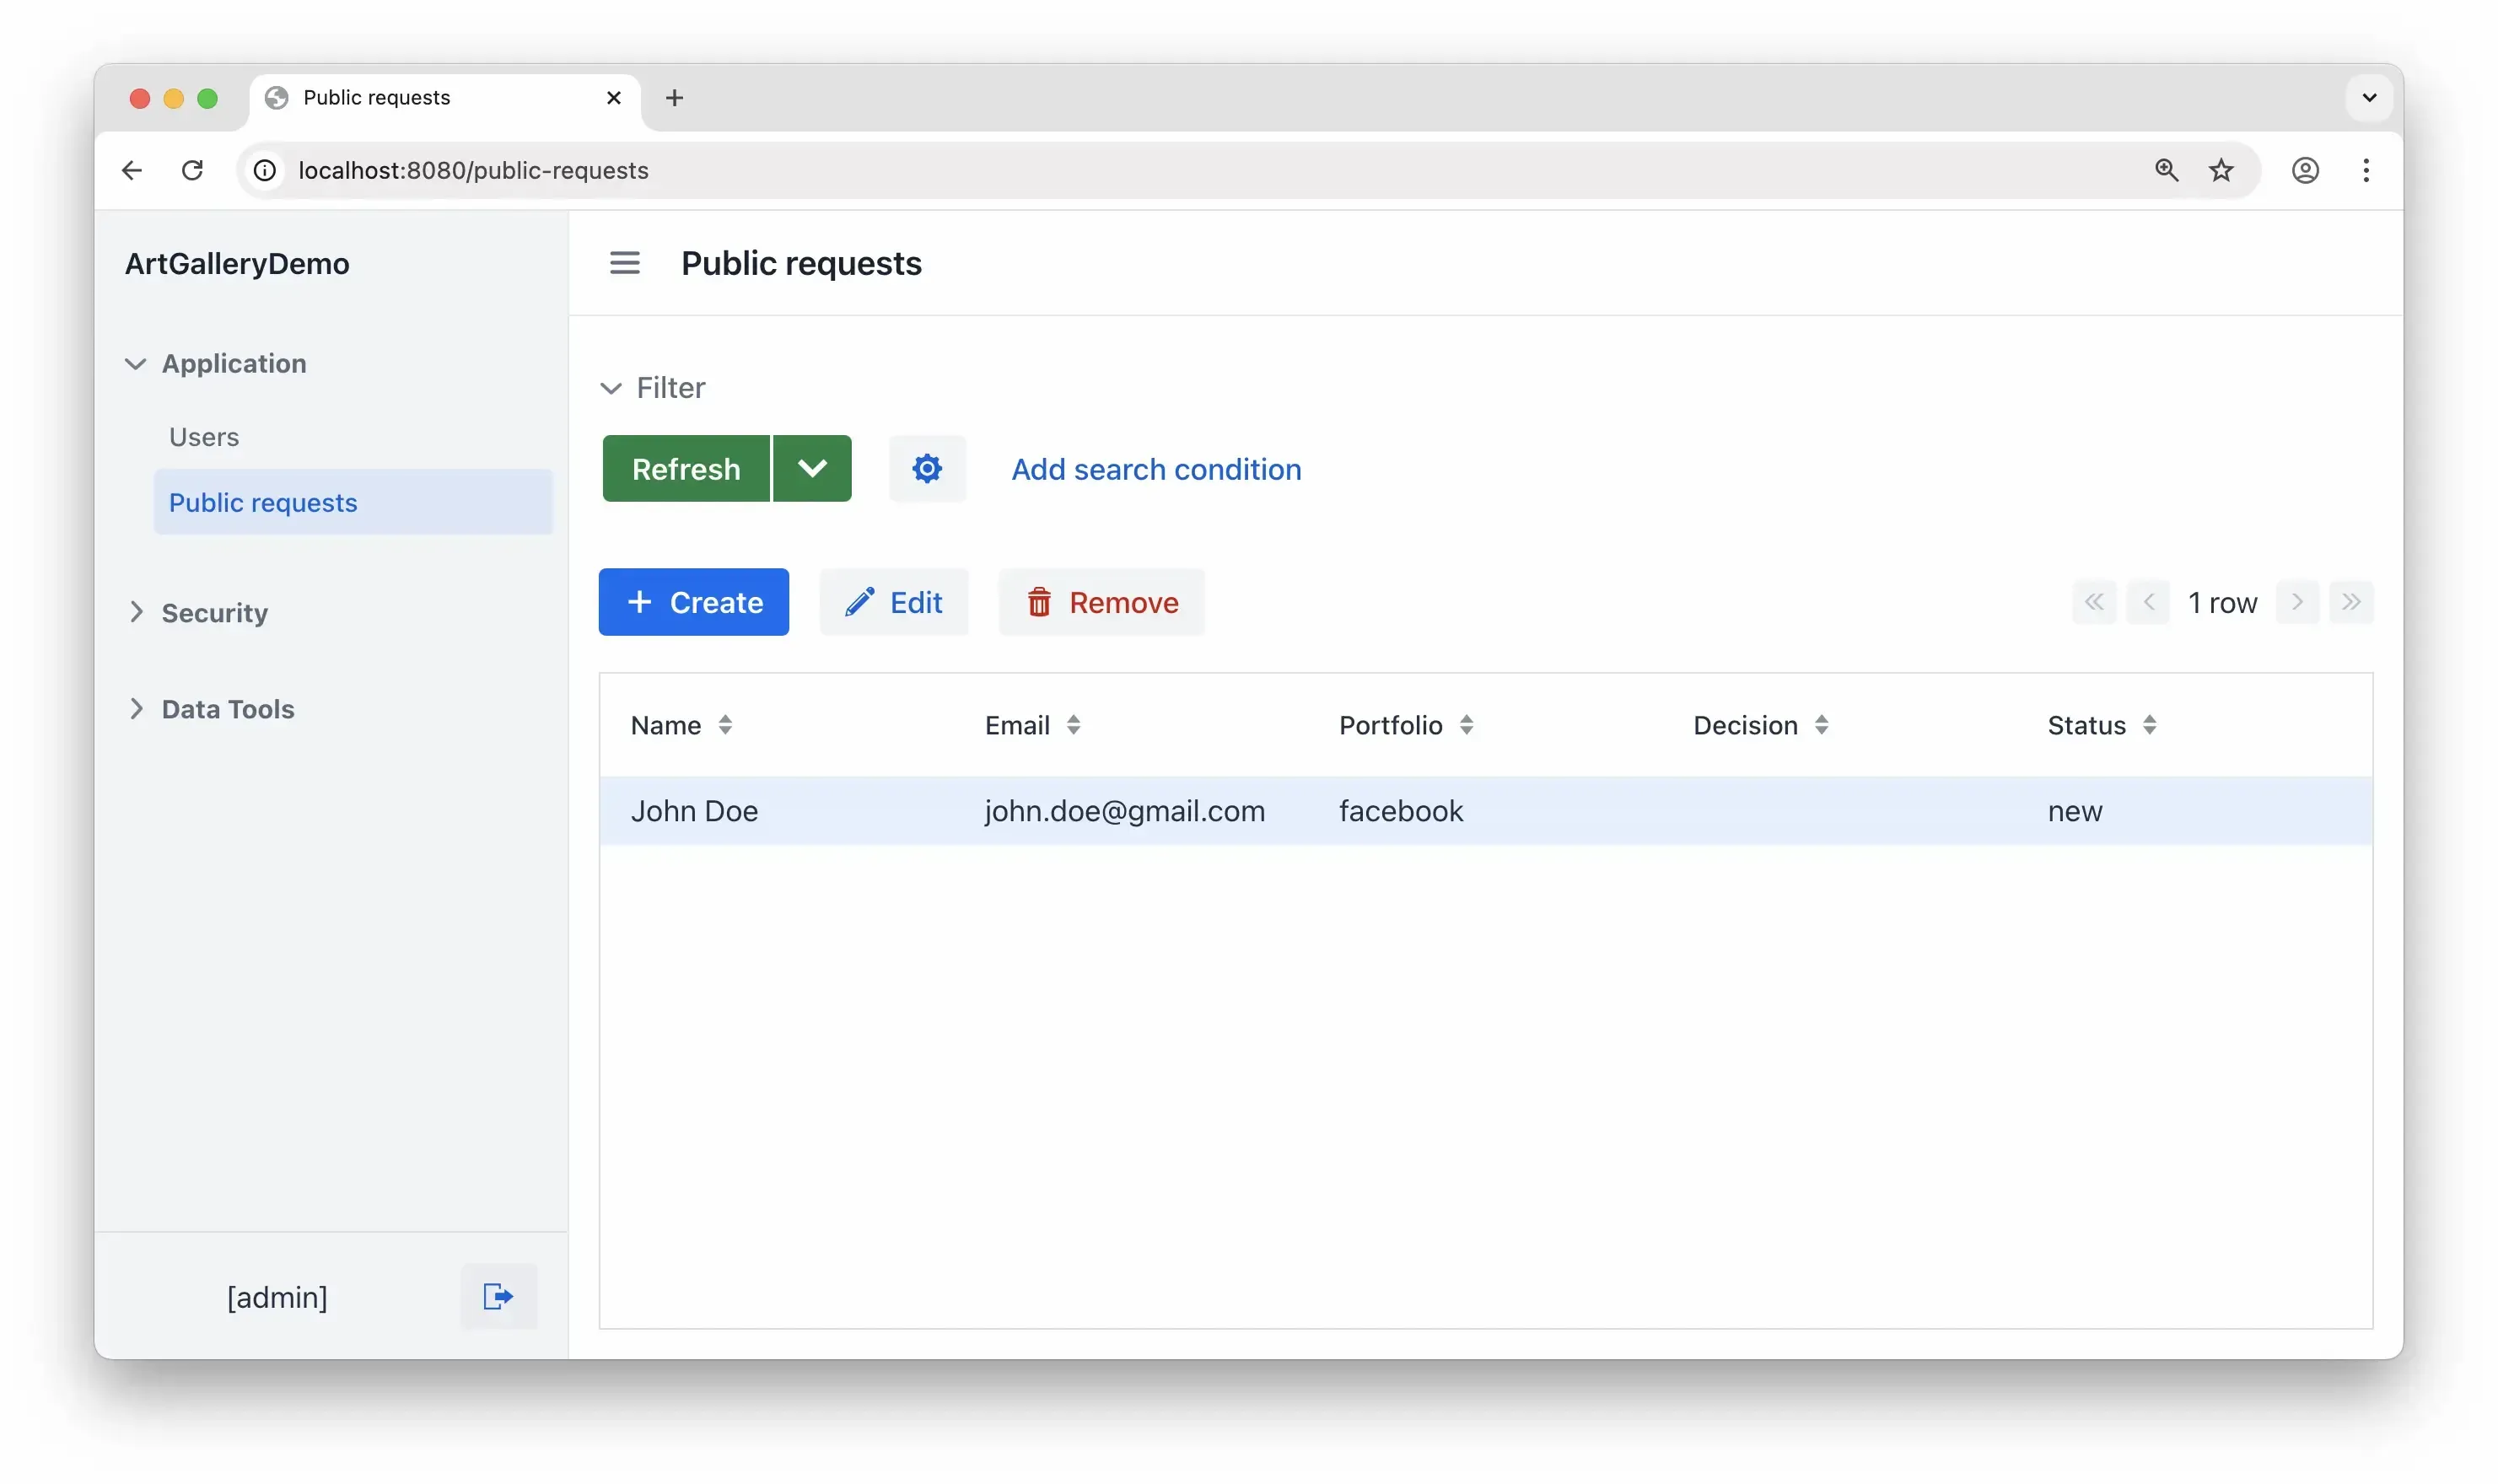Sort table by Email column
This screenshot has height=1484, width=2498.
coord(1073,725)
